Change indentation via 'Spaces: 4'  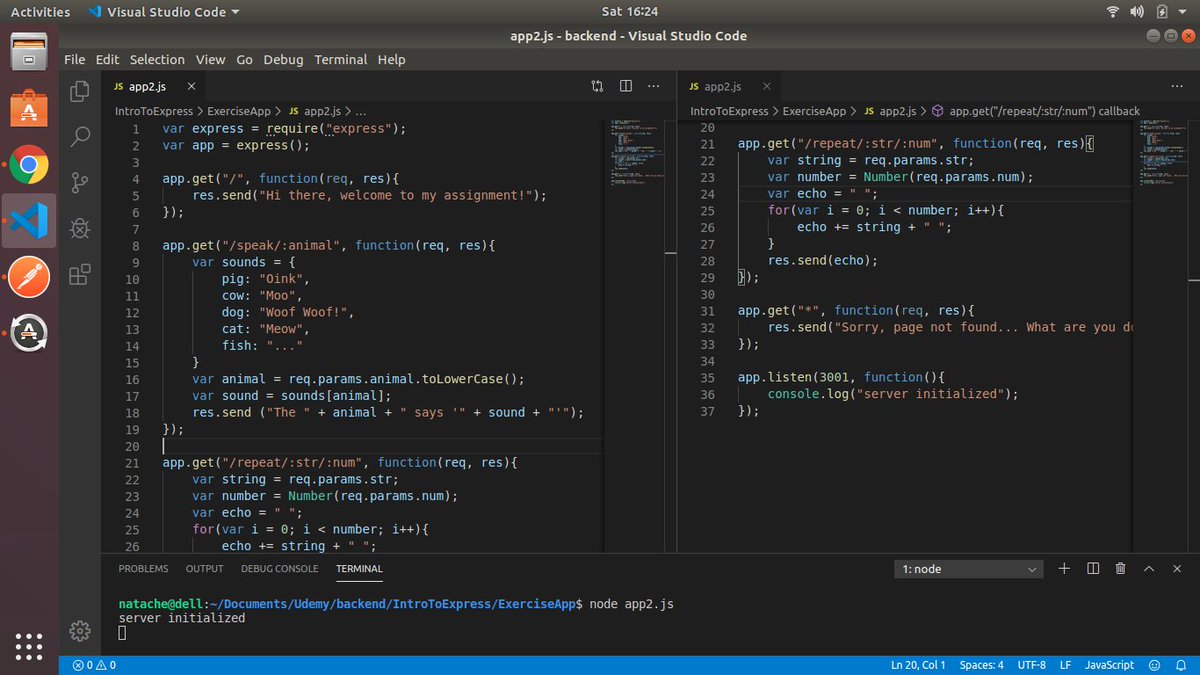click(981, 665)
